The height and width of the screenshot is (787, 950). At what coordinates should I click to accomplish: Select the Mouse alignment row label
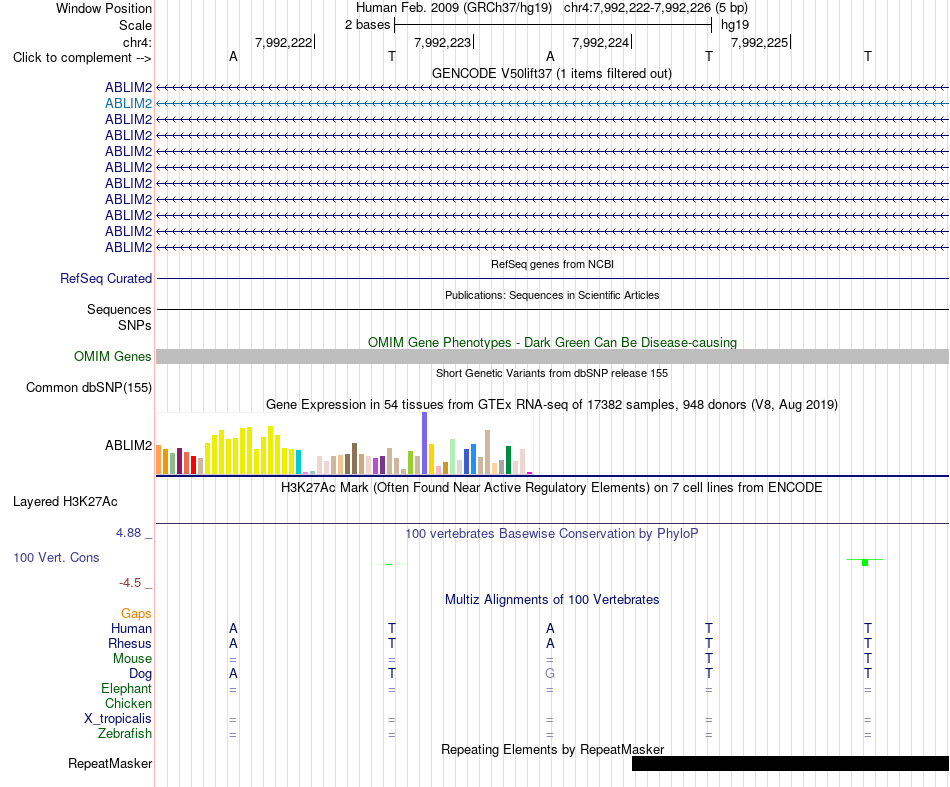coord(132,659)
